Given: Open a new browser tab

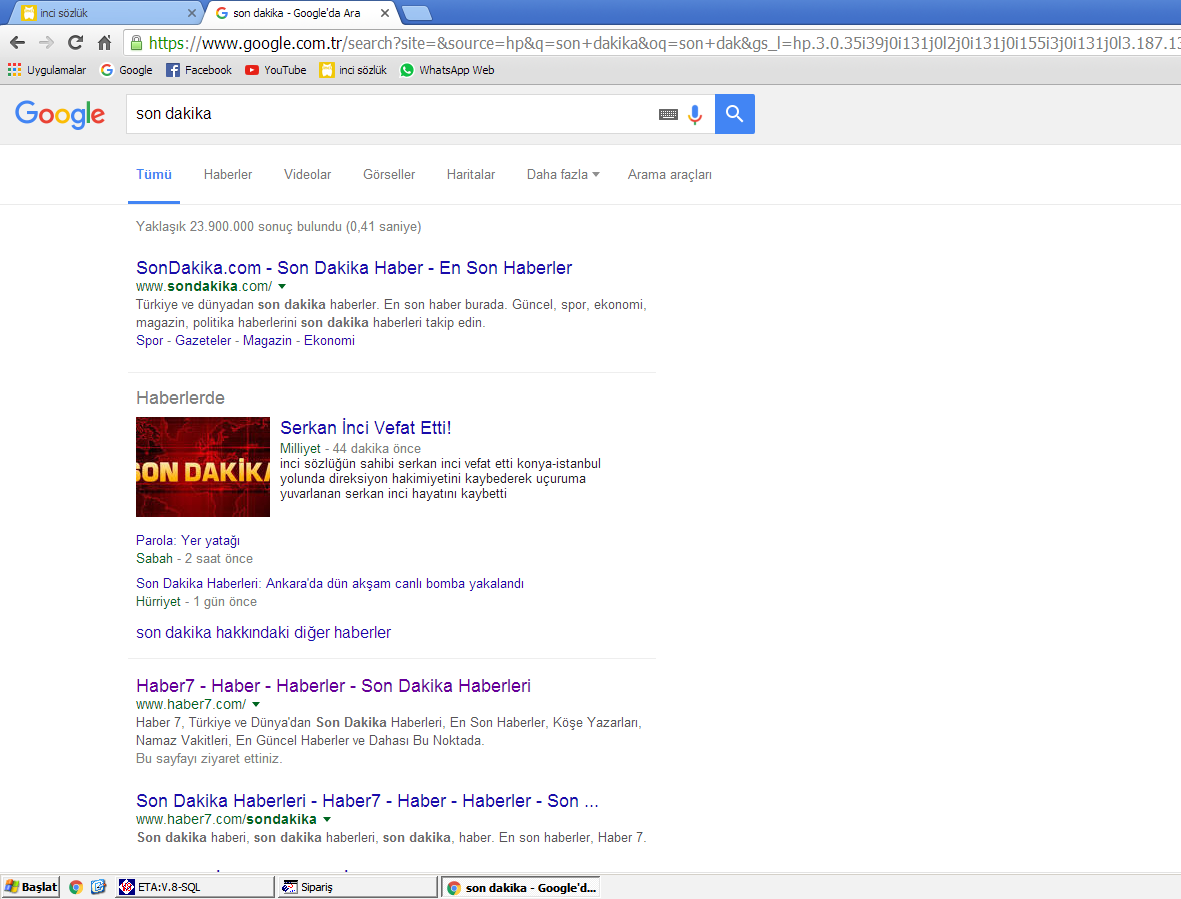Looking at the screenshot, I should click(x=417, y=13).
